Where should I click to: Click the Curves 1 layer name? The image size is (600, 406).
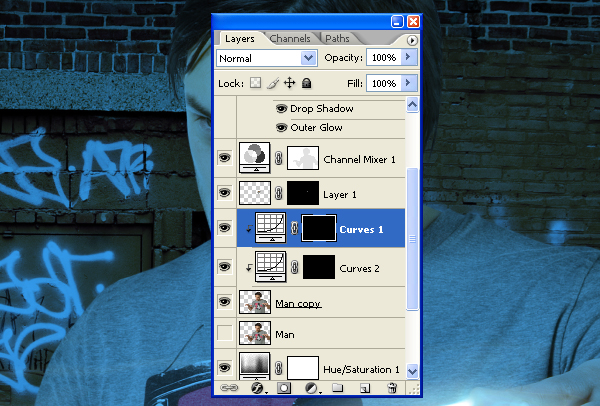[x=361, y=230]
